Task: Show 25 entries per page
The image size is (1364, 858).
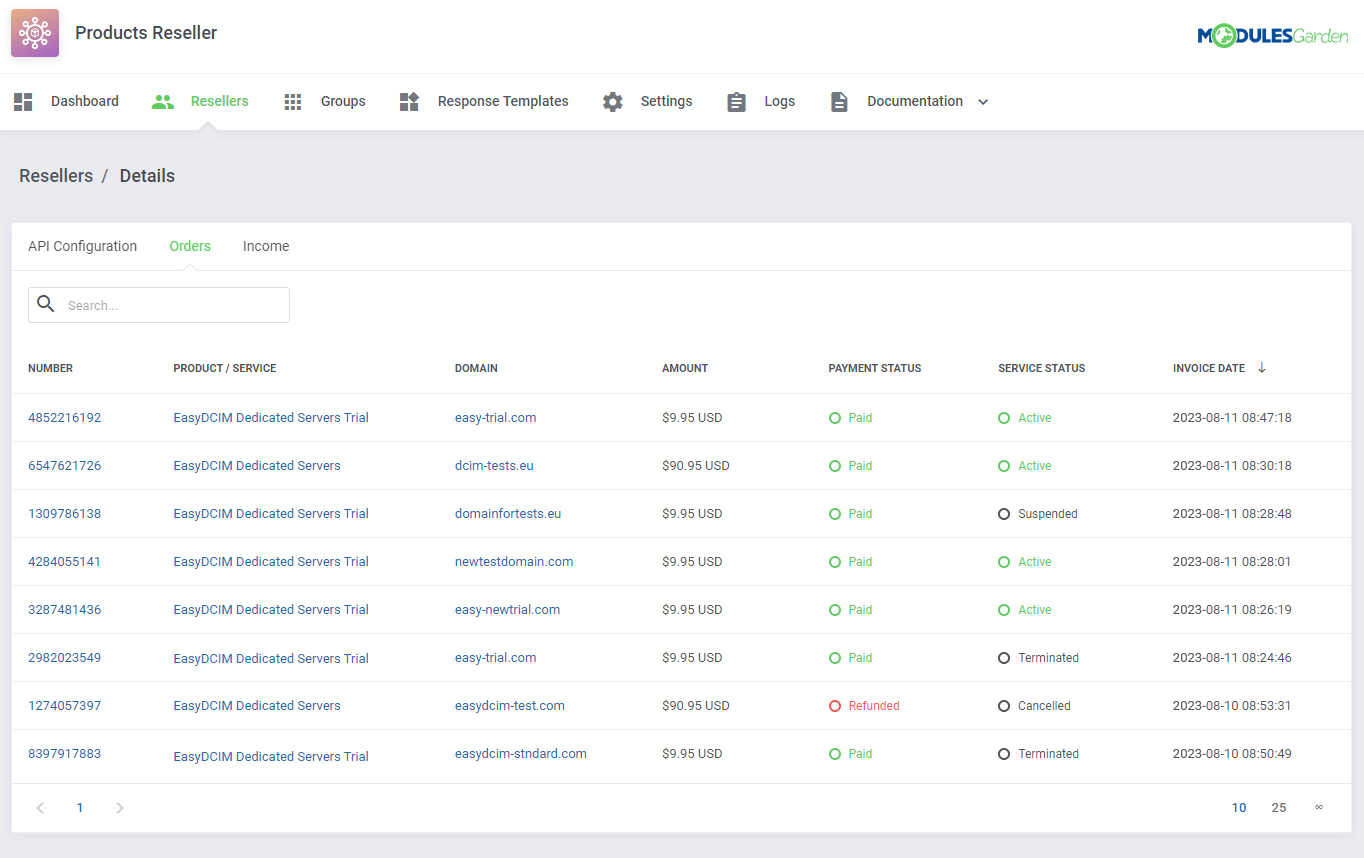Action: tap(1279, 808)
